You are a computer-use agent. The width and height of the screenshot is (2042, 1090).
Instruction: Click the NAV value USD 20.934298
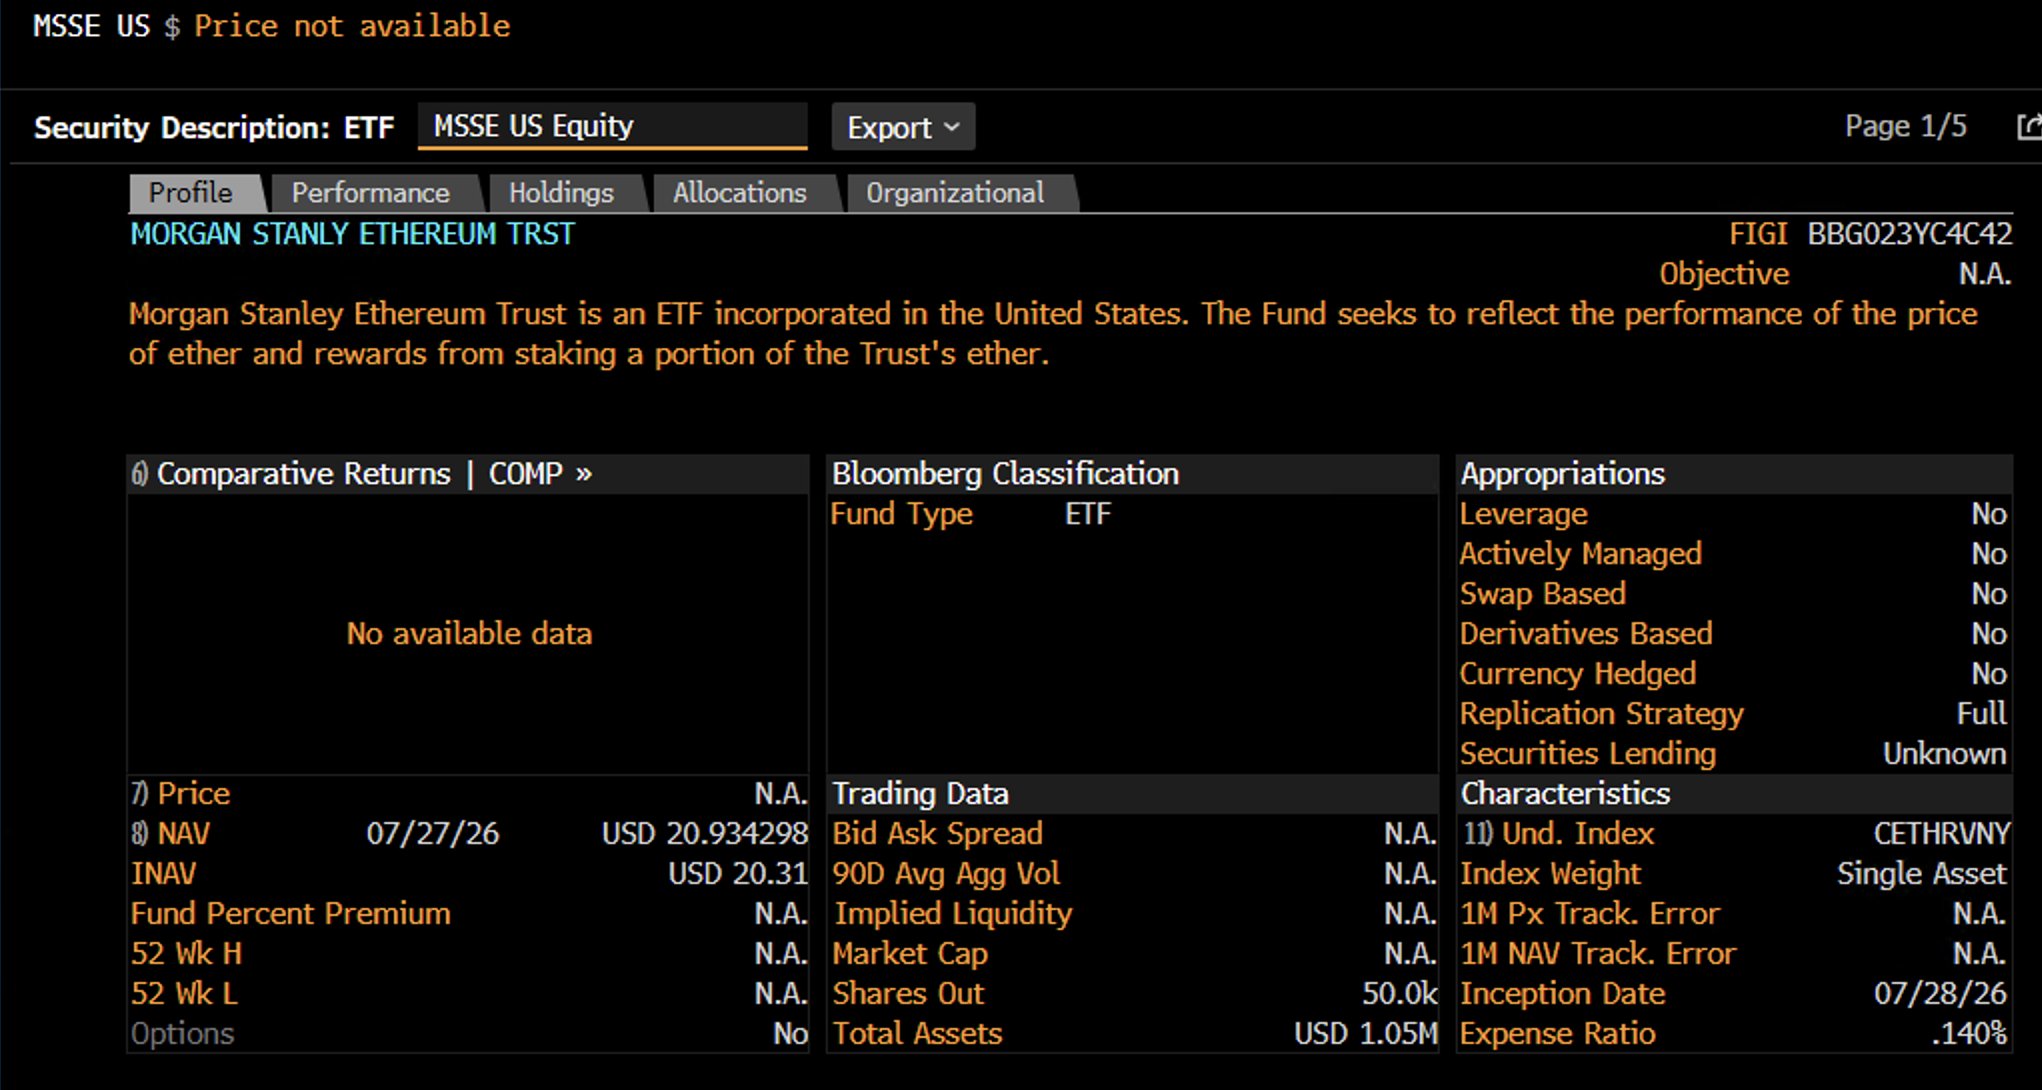click(x=704, y=833)
